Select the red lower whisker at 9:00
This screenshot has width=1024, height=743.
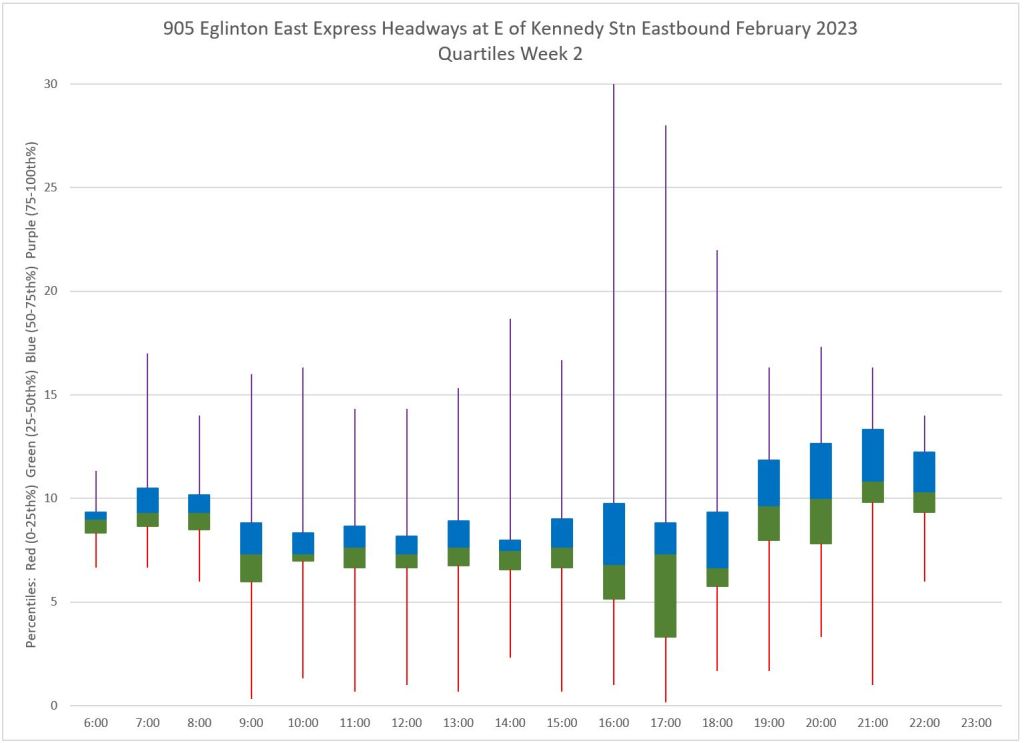(251, 640)
